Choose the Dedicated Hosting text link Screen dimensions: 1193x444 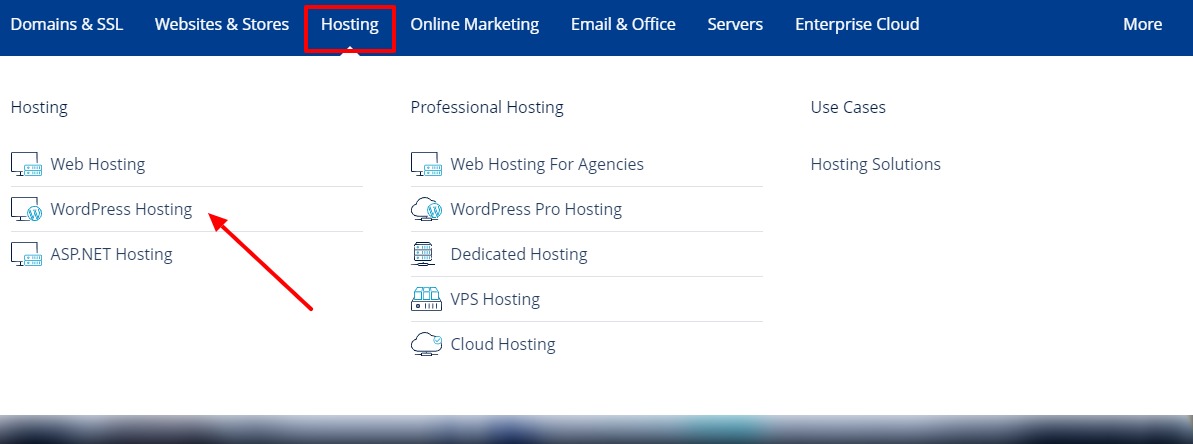click(519, 254)
